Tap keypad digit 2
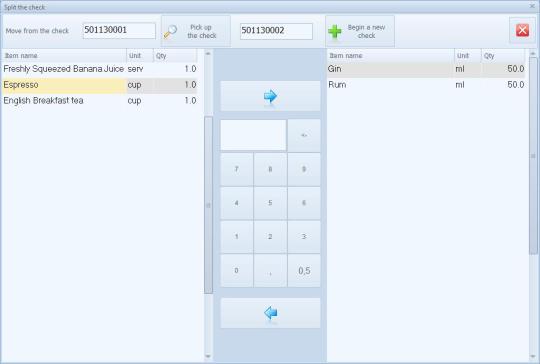The height and width of the screenshot is (364, 540). (x=270, y=237)
